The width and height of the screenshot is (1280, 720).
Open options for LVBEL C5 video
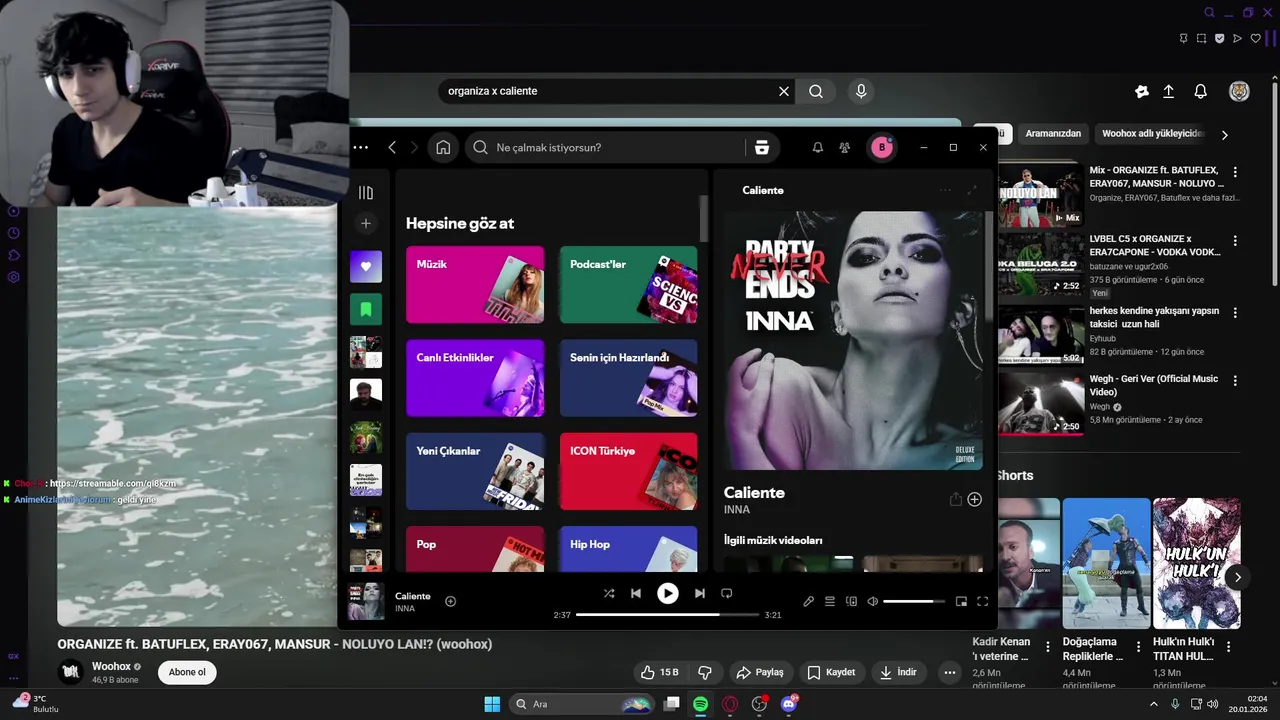[1235, 241]
